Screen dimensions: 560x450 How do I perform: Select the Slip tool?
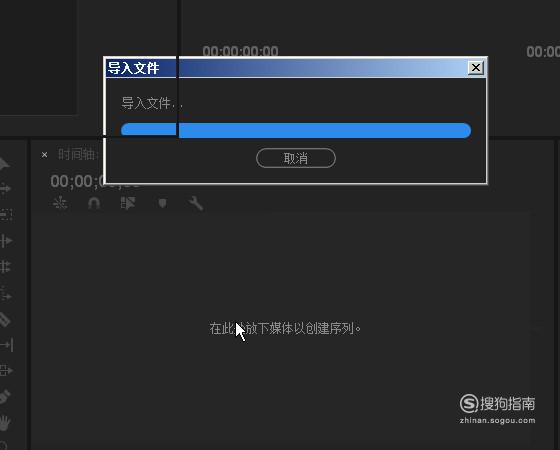click(6, 345)
